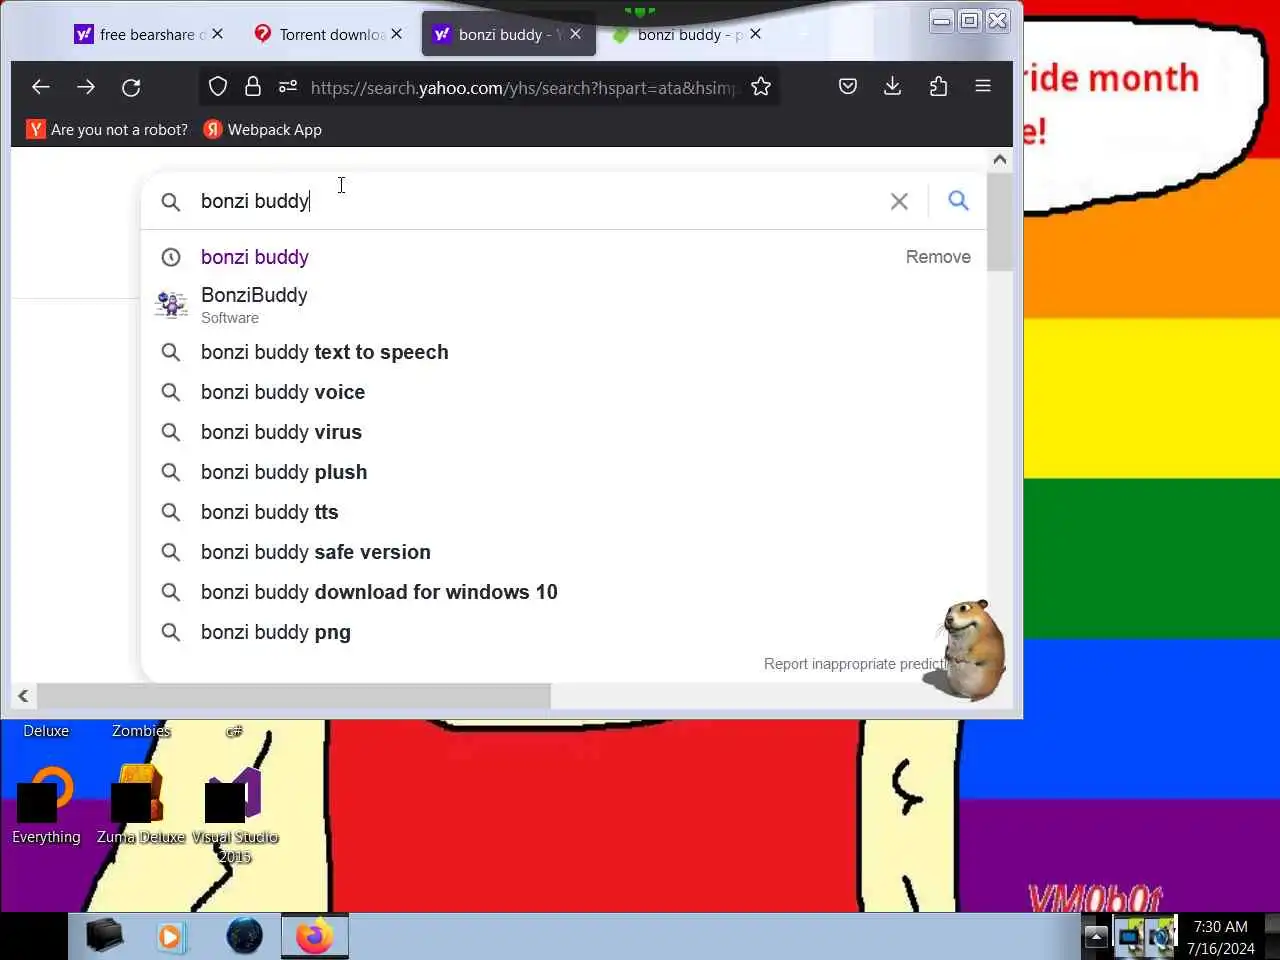Image resolution: width=1280 pixels, height=960 pixels.
Task: Choose suggestion bonzi buddy text to speech
Action: [563, 352]
